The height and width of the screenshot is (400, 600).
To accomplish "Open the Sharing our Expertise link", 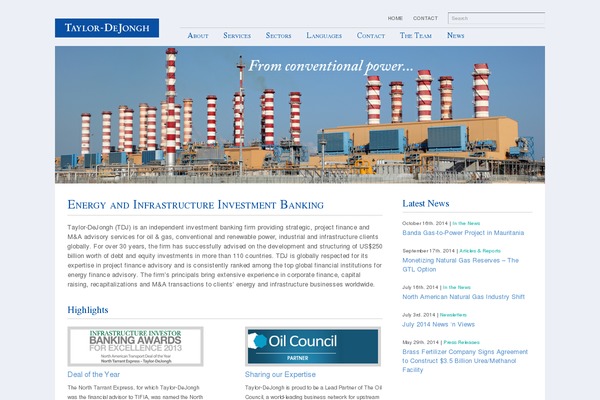I will point(280,374).
